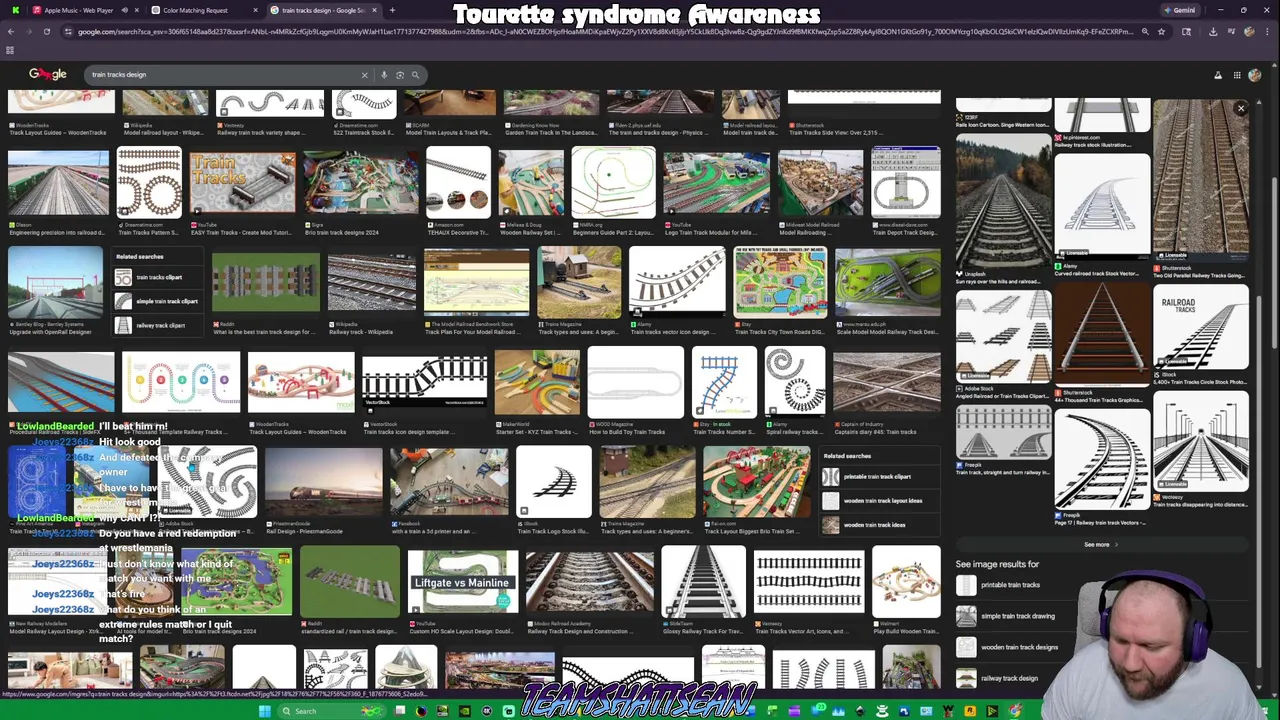Open the Shutterstock wooden track perspective image

(1101, 335)
